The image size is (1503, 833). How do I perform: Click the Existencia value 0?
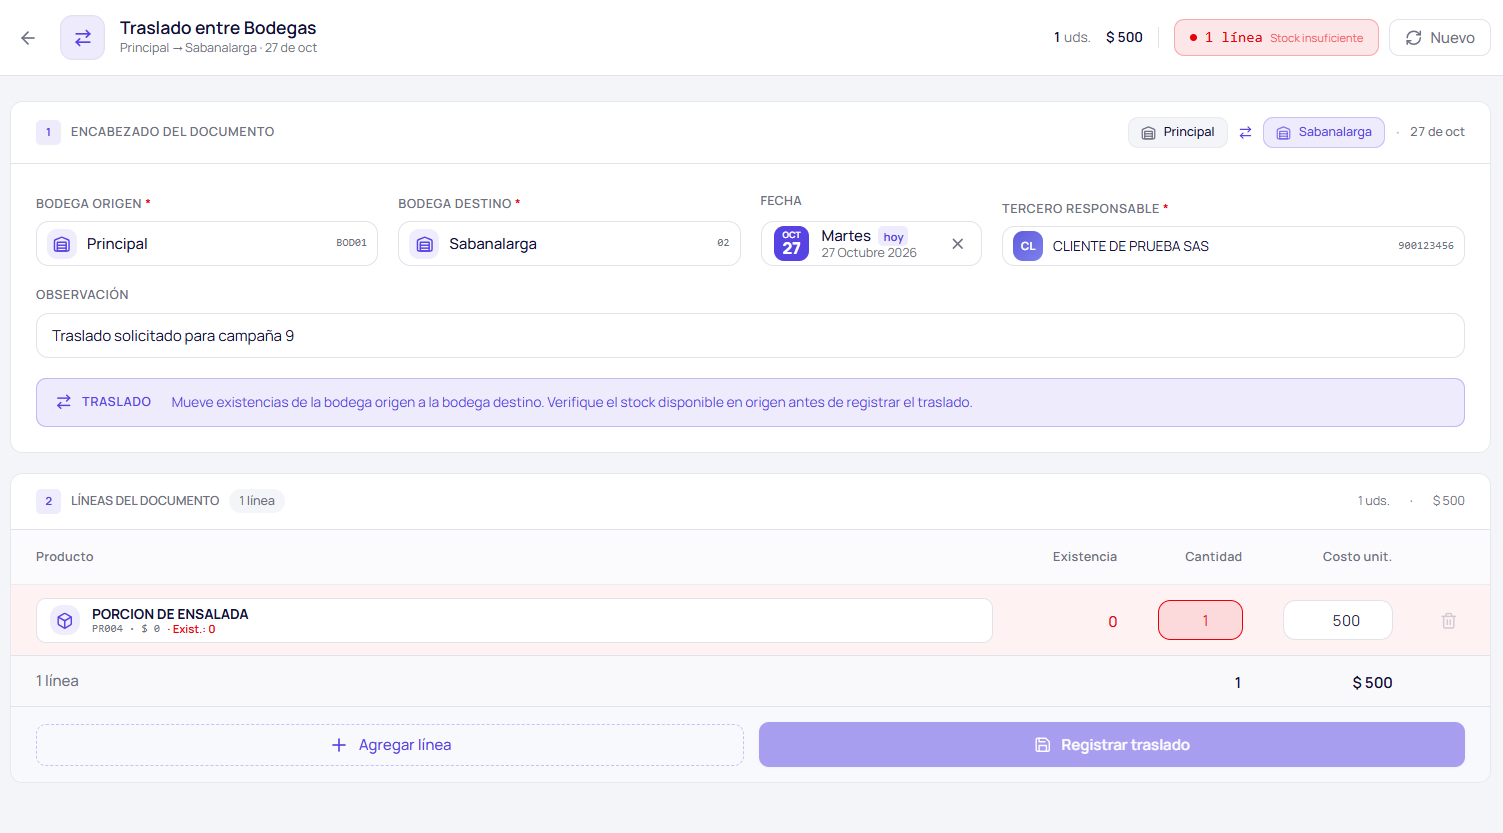click(x=1112, y=622)
